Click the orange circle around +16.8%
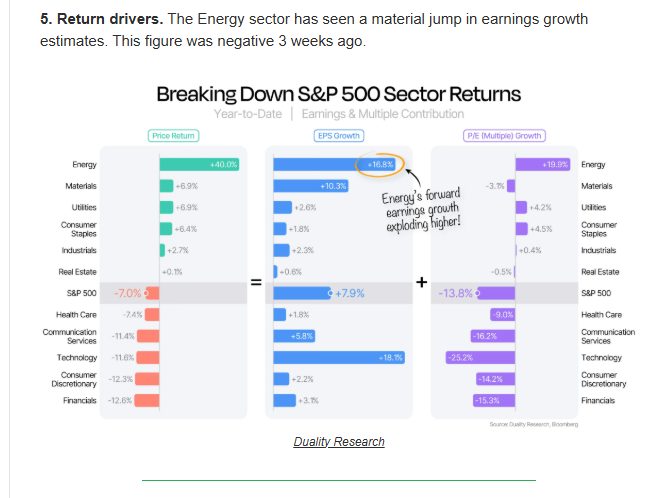 point(381,164)
